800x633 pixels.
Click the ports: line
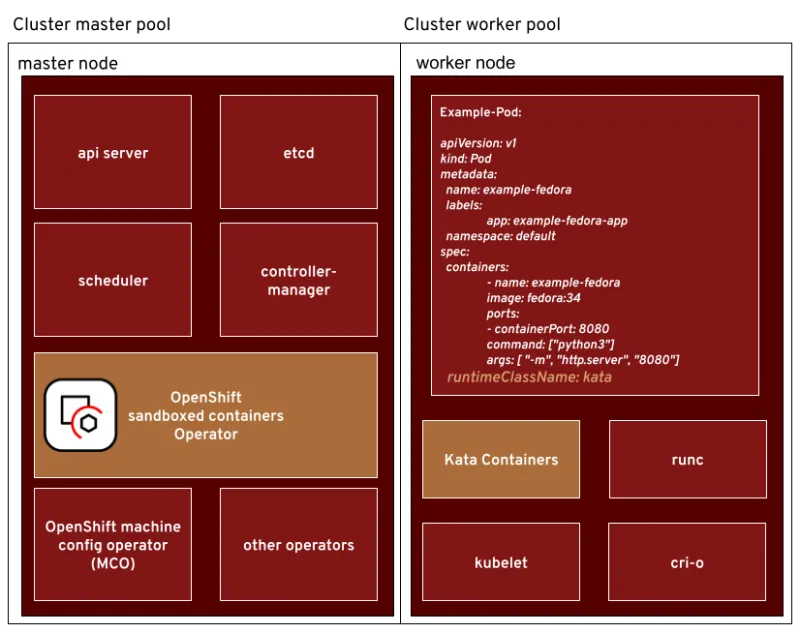(503, 313)
